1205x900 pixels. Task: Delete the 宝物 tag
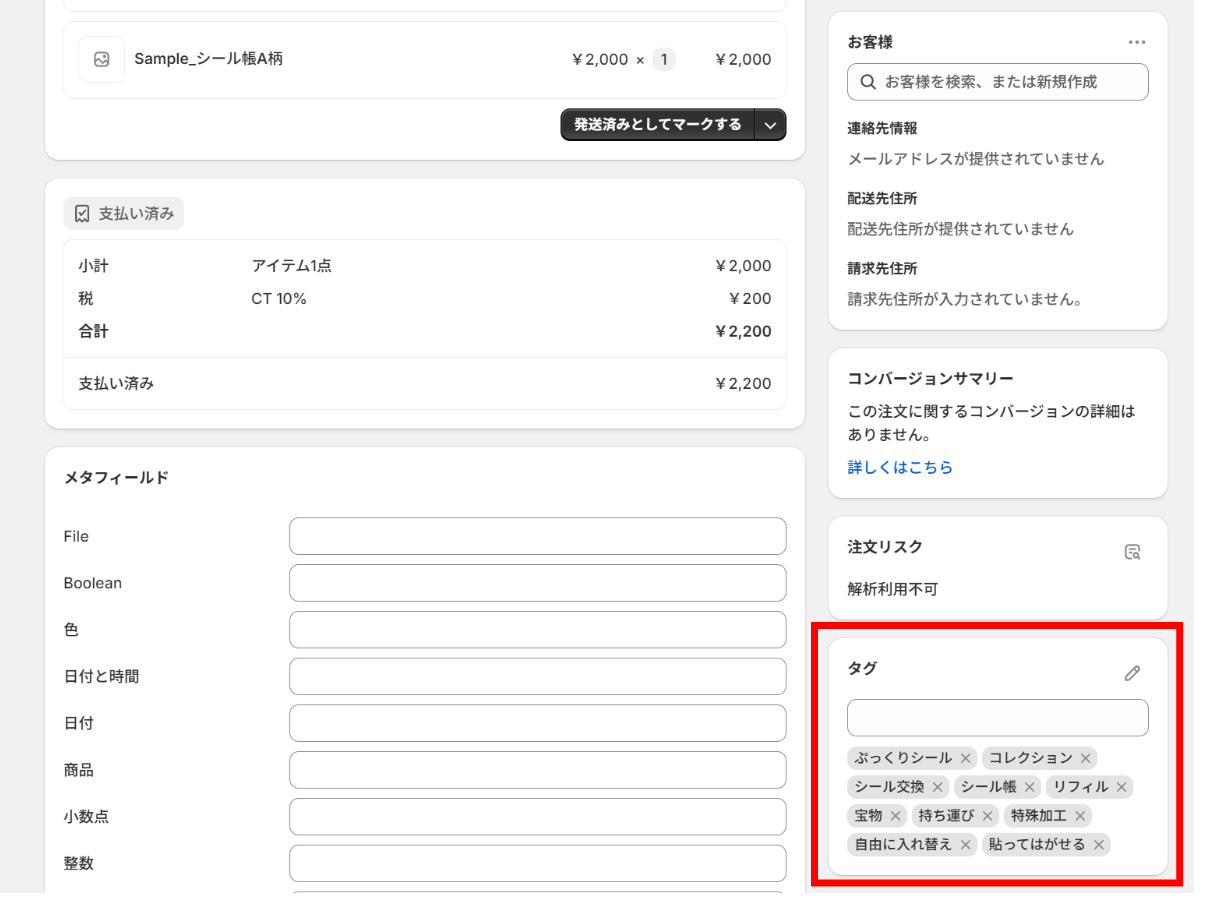pos(895,816)
